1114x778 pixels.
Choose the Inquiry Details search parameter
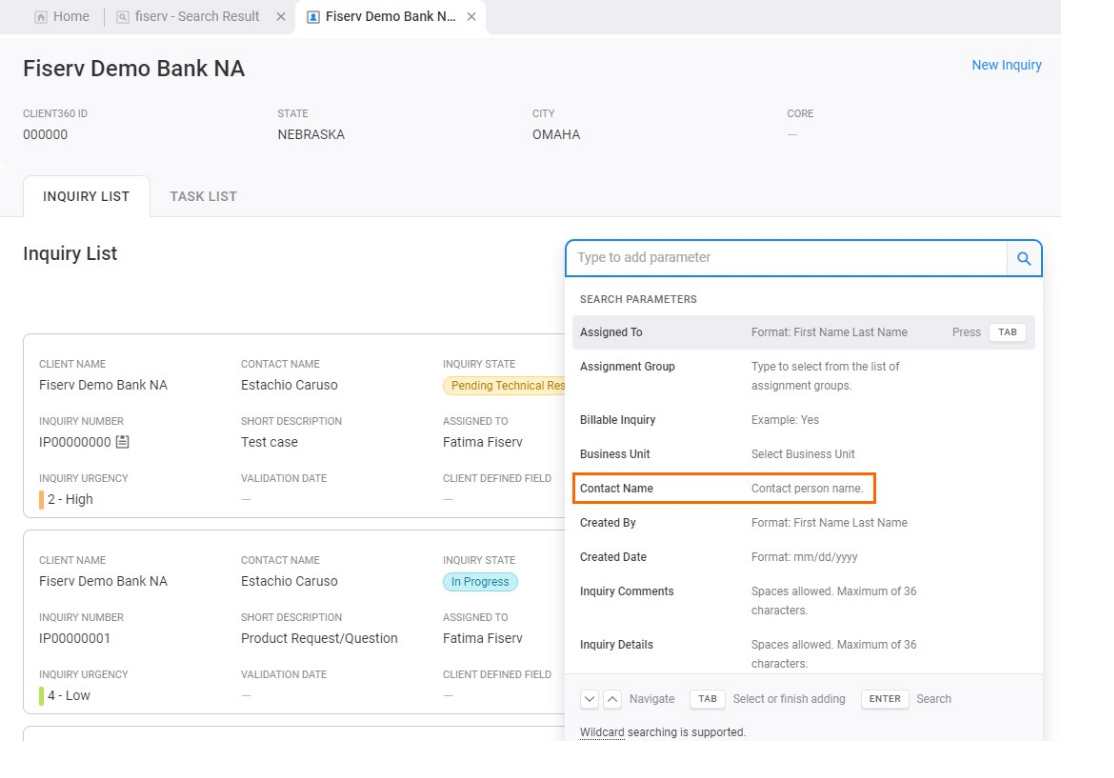click(x=804, y=654)
